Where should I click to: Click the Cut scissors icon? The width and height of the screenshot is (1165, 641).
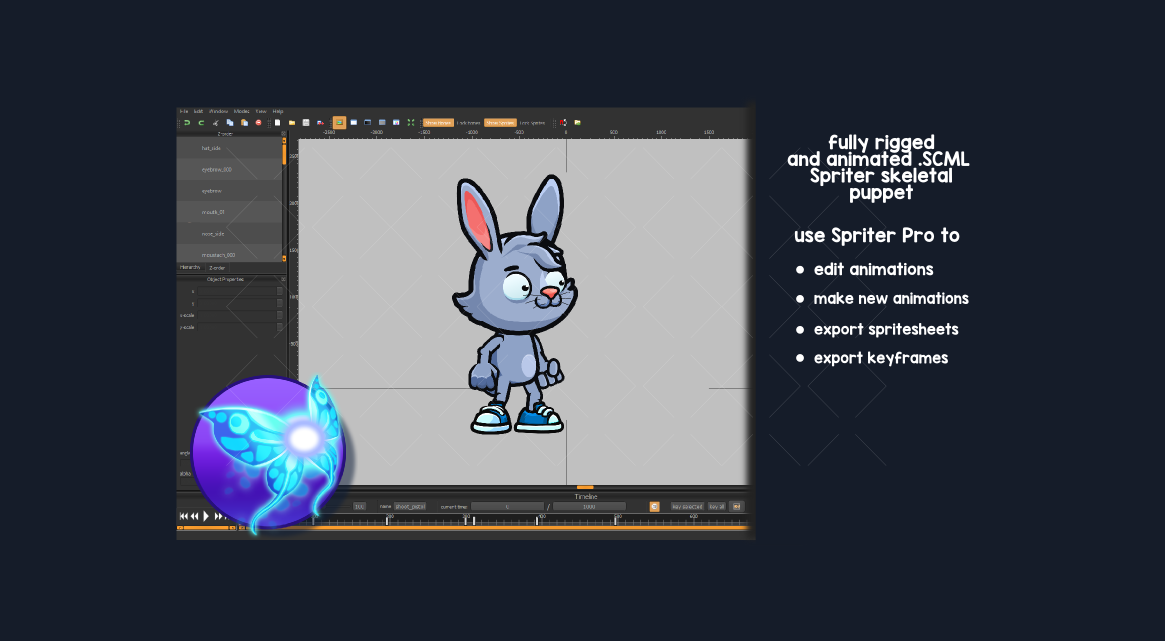[x=216, y=123]
